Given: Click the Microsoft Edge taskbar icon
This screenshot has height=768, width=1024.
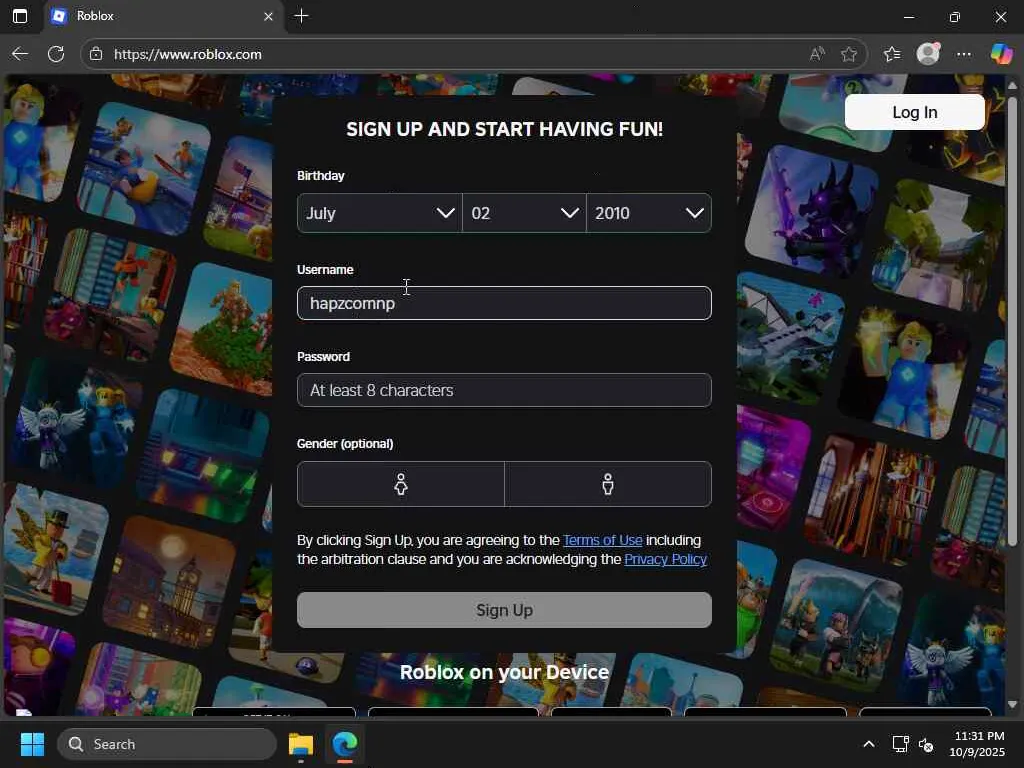Looking at the screenshot, I should pos(345,744).
